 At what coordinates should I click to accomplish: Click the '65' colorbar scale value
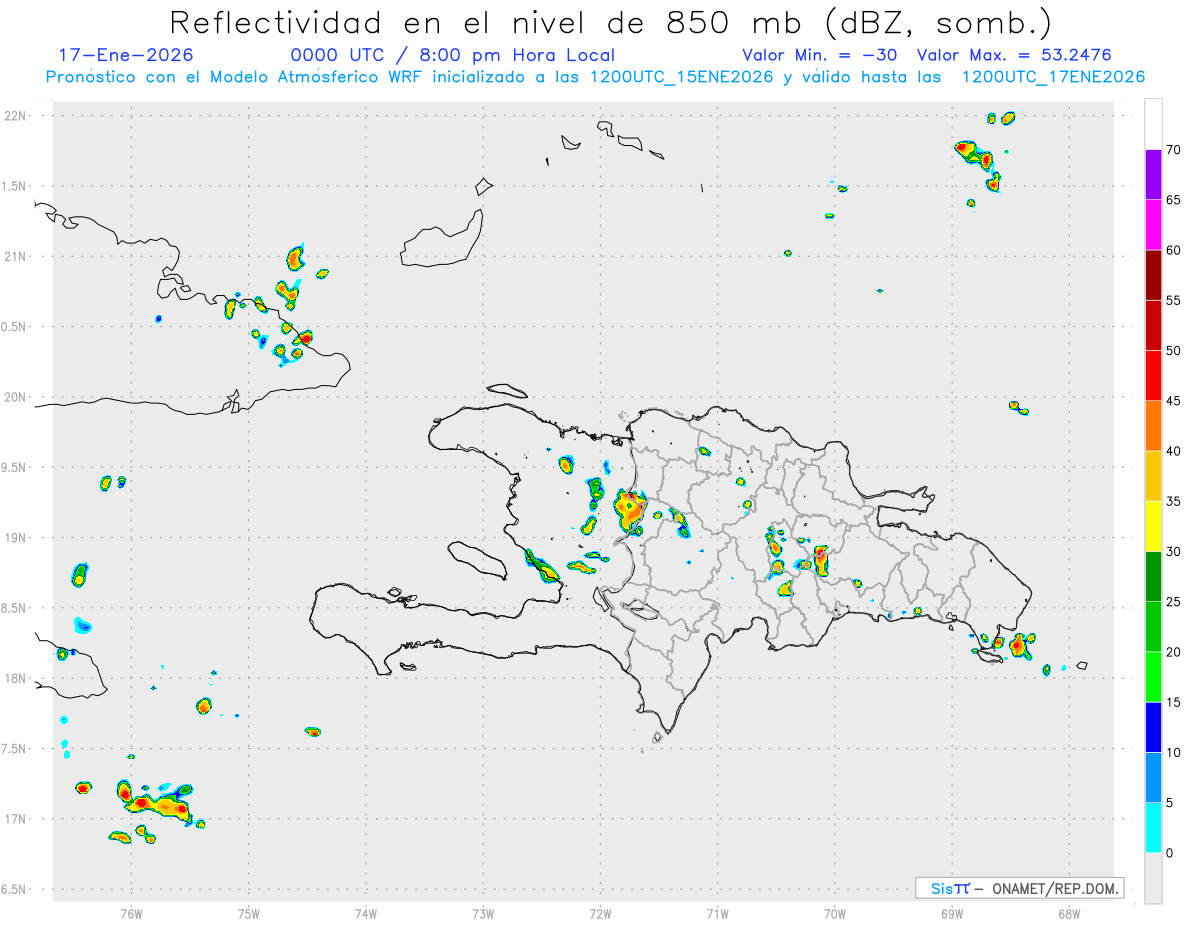point(1173,200)
